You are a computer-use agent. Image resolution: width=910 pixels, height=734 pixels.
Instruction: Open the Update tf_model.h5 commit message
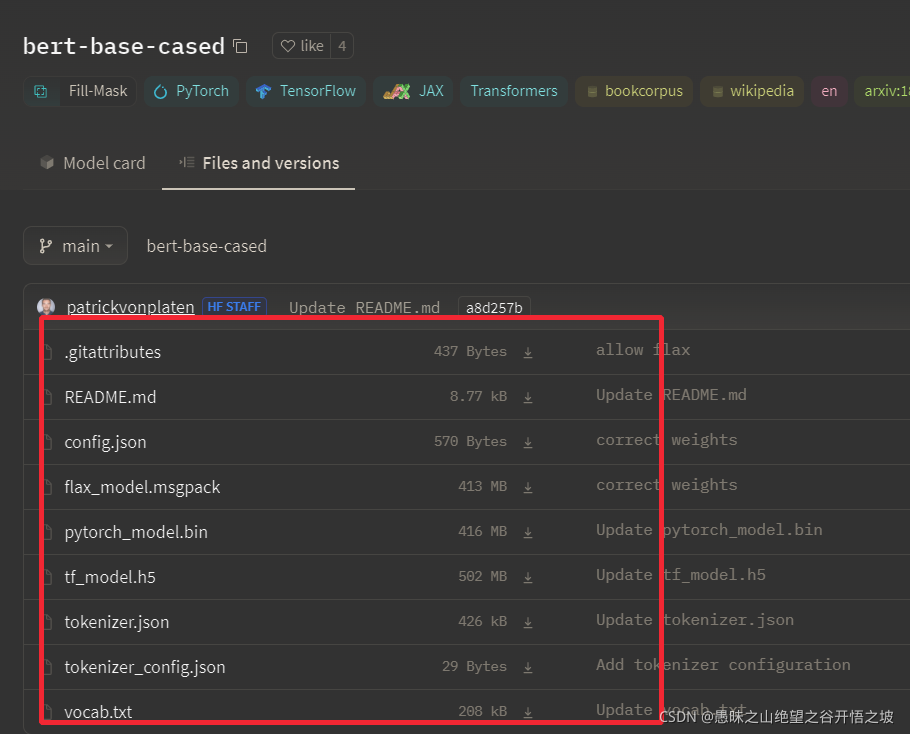coord(681,575)
